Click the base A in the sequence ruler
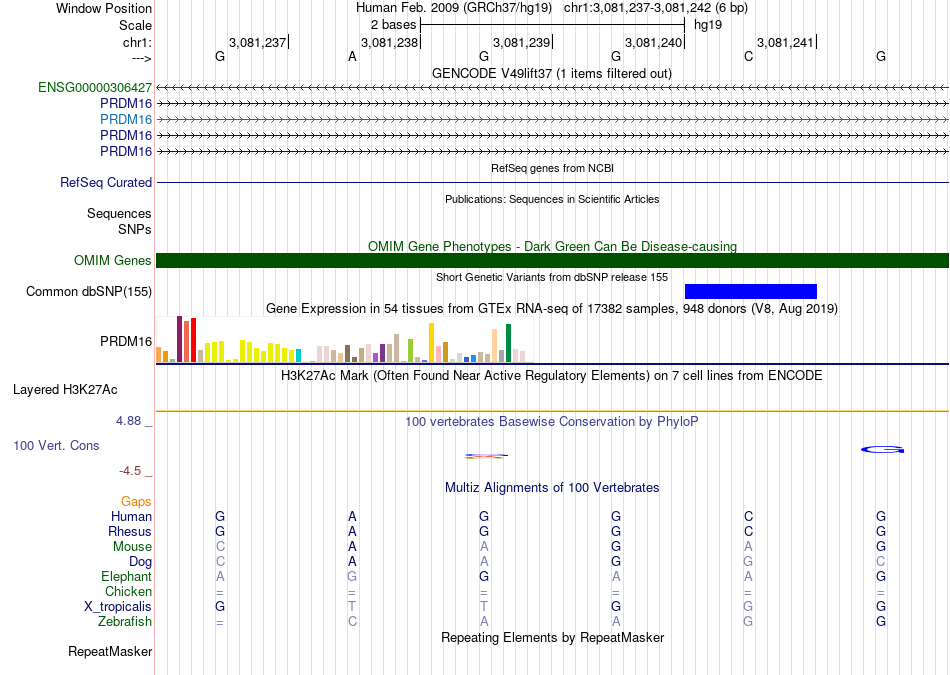This screenshot has width=950, height=675. coord(352,57)
